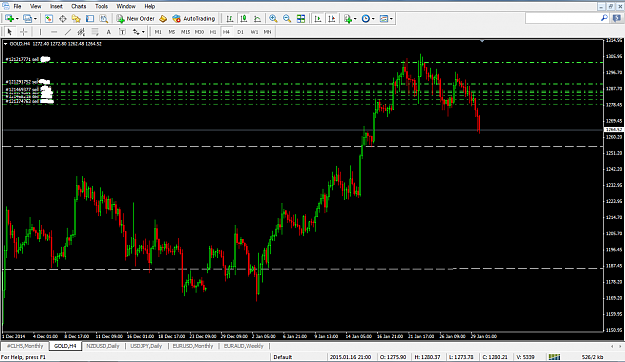The height and width of the screenshot is (362, 625).
Task: Select the Text 'A' tool
Action: 108,32
